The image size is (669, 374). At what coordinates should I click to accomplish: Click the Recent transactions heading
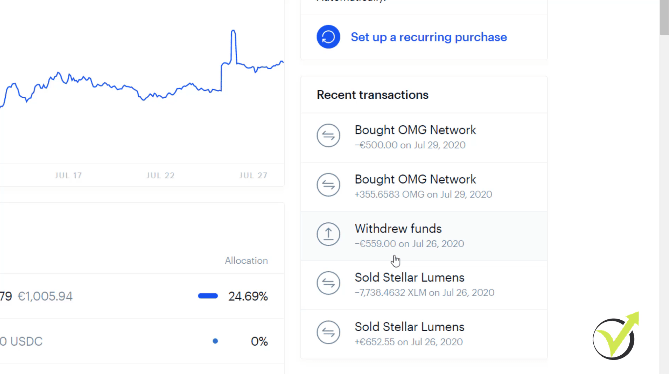point(372,95)
